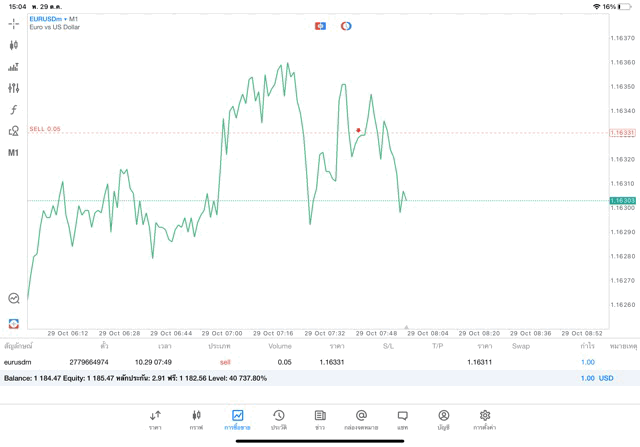Screen dimensions: 640x447
Task: Open the History (ประวัติ) tab
Action: [x=278, y=419]
